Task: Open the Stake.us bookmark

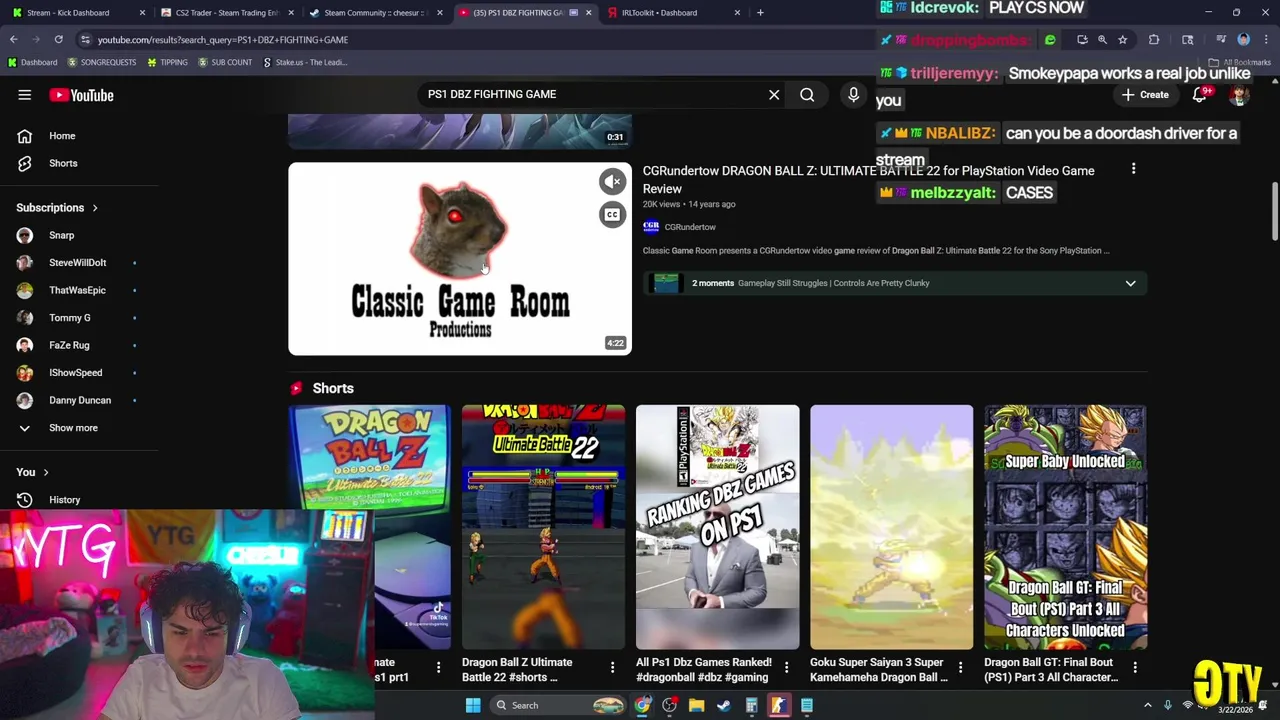Action: pyautogui.click(x=305, y=62)
